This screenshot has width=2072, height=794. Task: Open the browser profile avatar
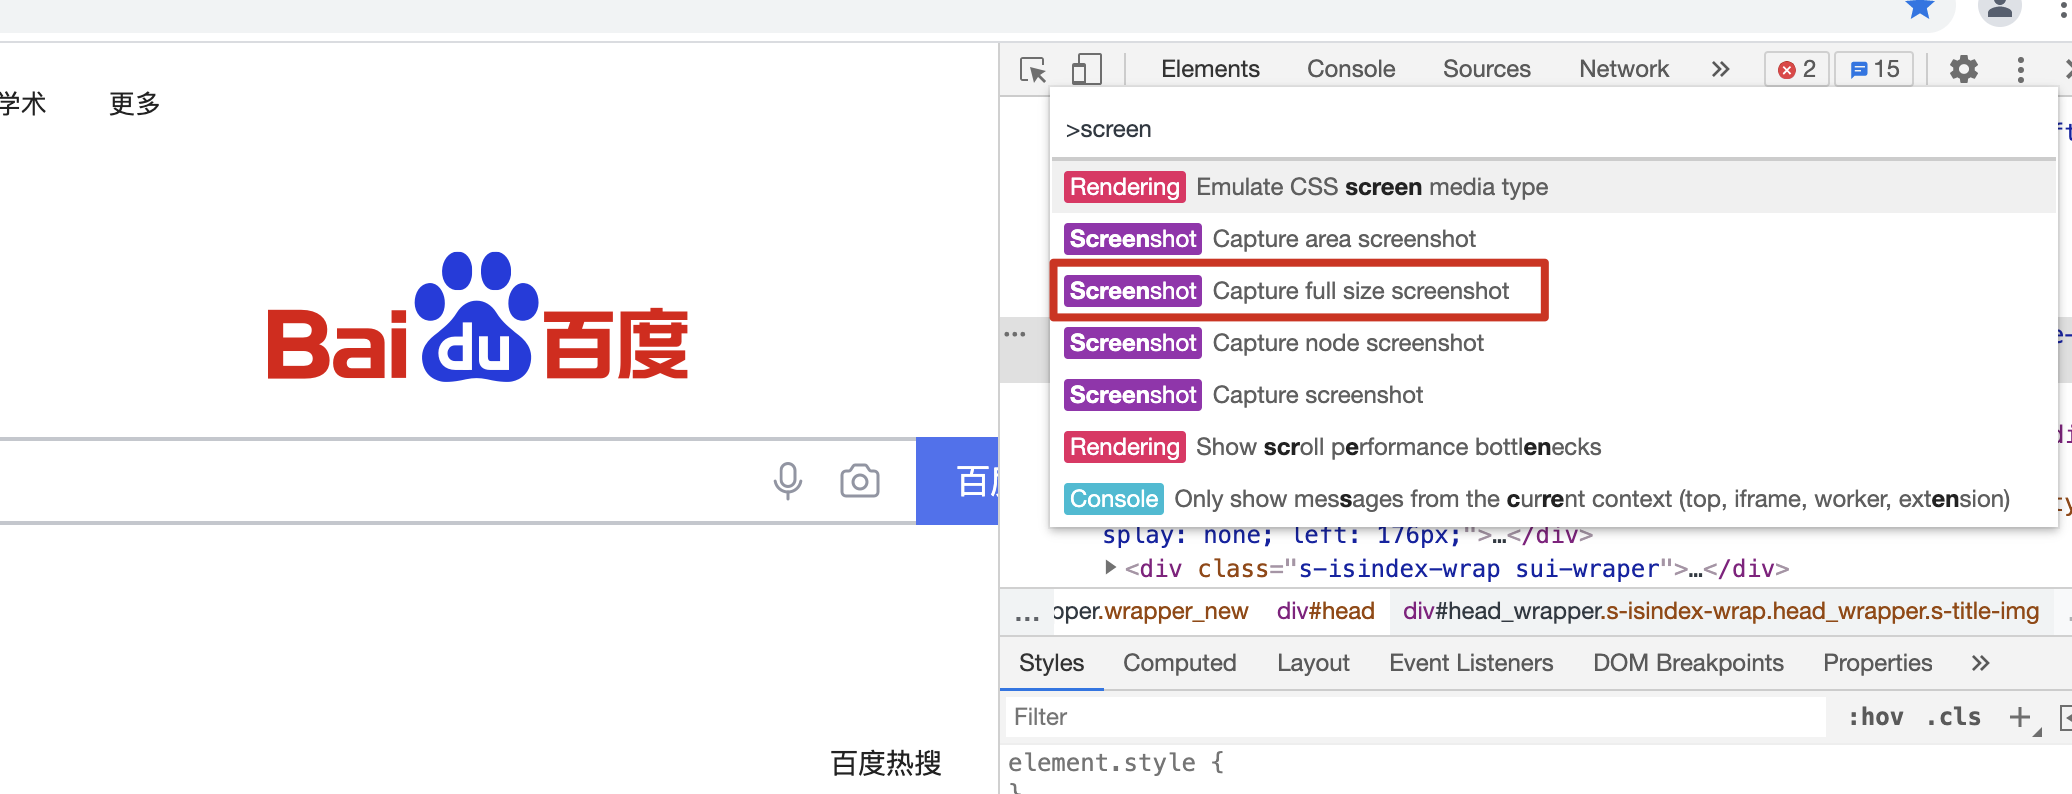point(2000,10)
